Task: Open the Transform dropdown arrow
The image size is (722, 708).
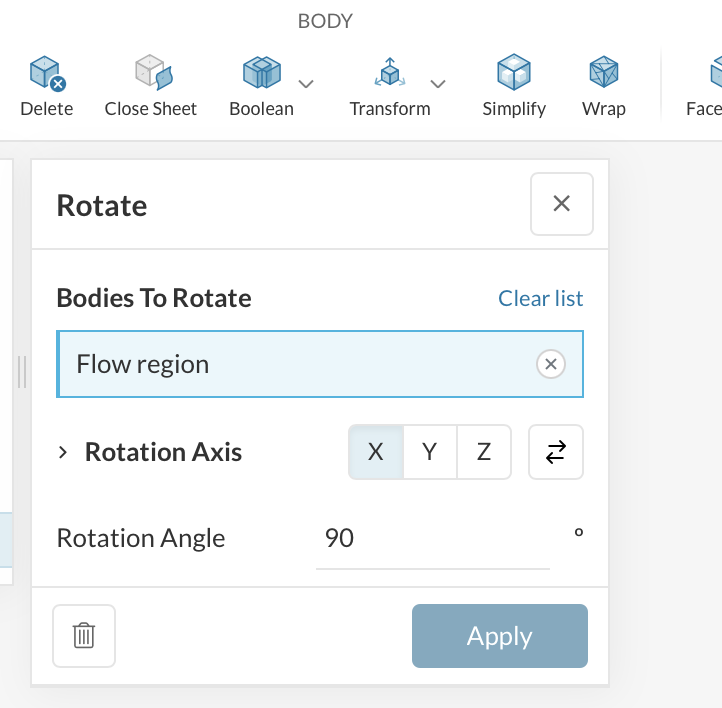Action: 437,83
